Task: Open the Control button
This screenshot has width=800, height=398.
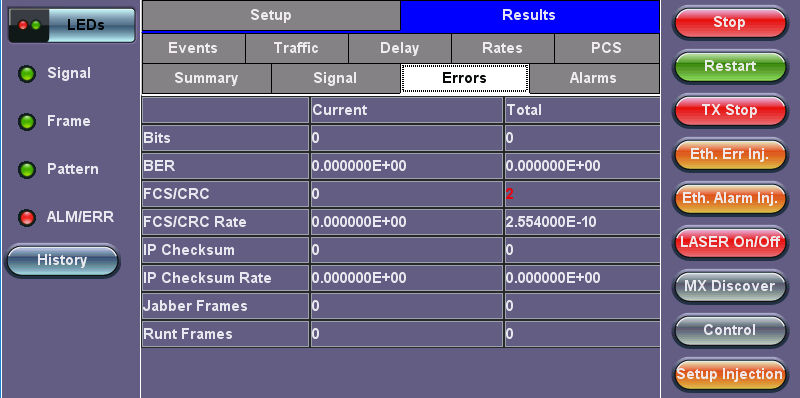Action: pyautogui.click(x=729, y=330)
